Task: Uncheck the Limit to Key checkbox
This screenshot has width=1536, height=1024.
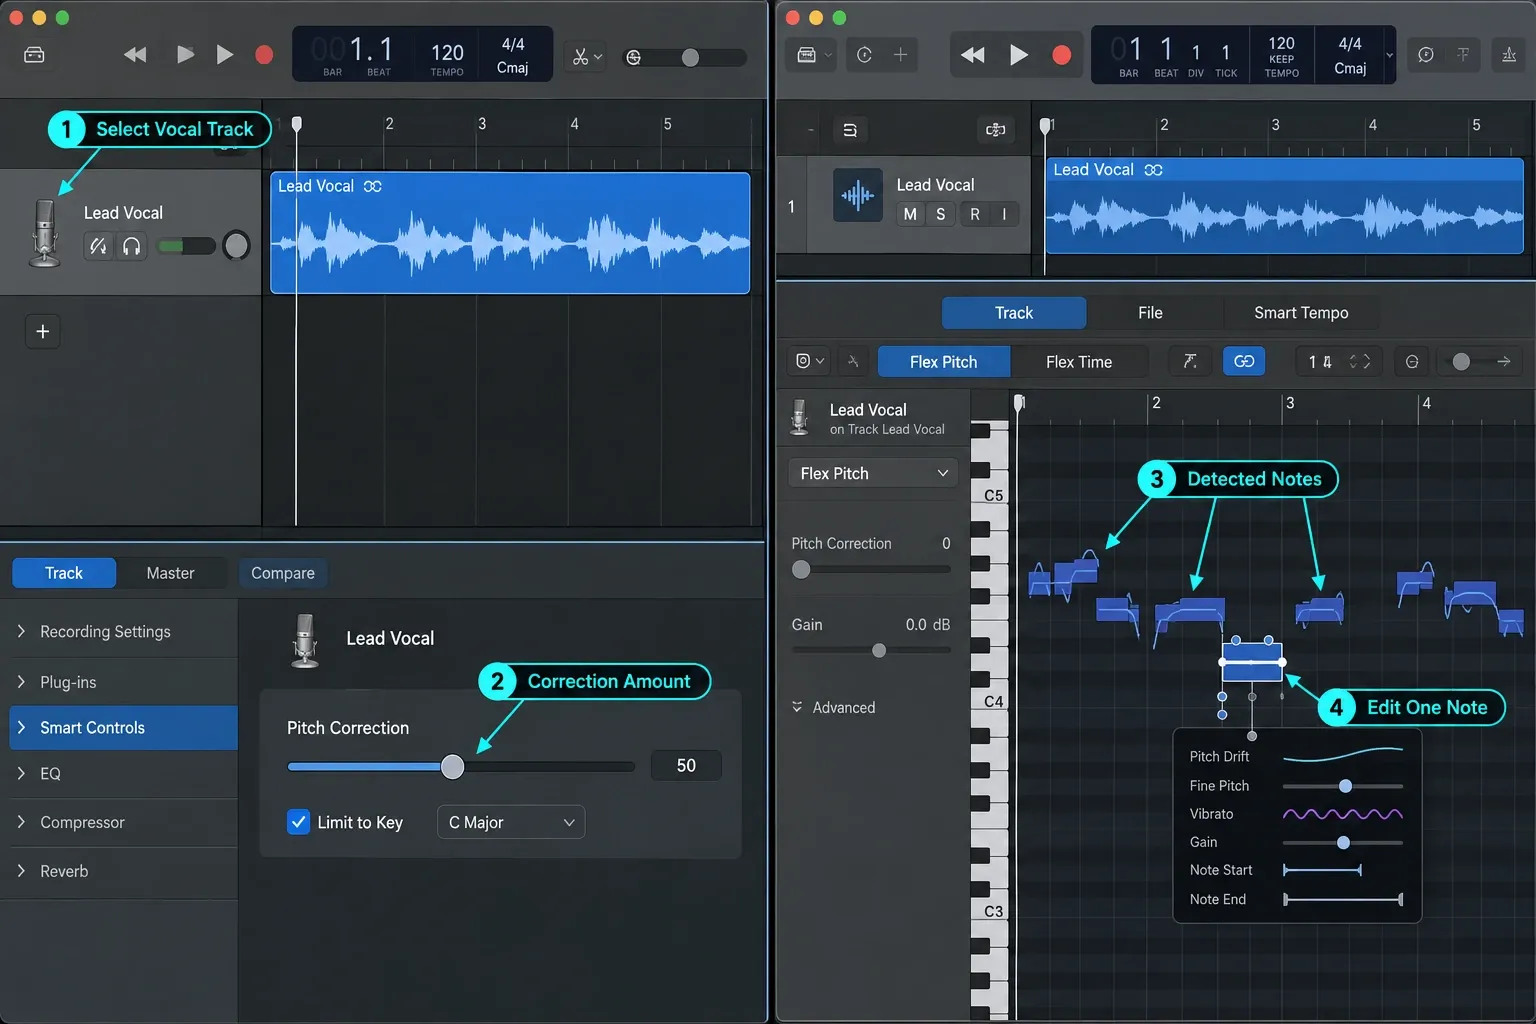Action: tap(298, 822)
